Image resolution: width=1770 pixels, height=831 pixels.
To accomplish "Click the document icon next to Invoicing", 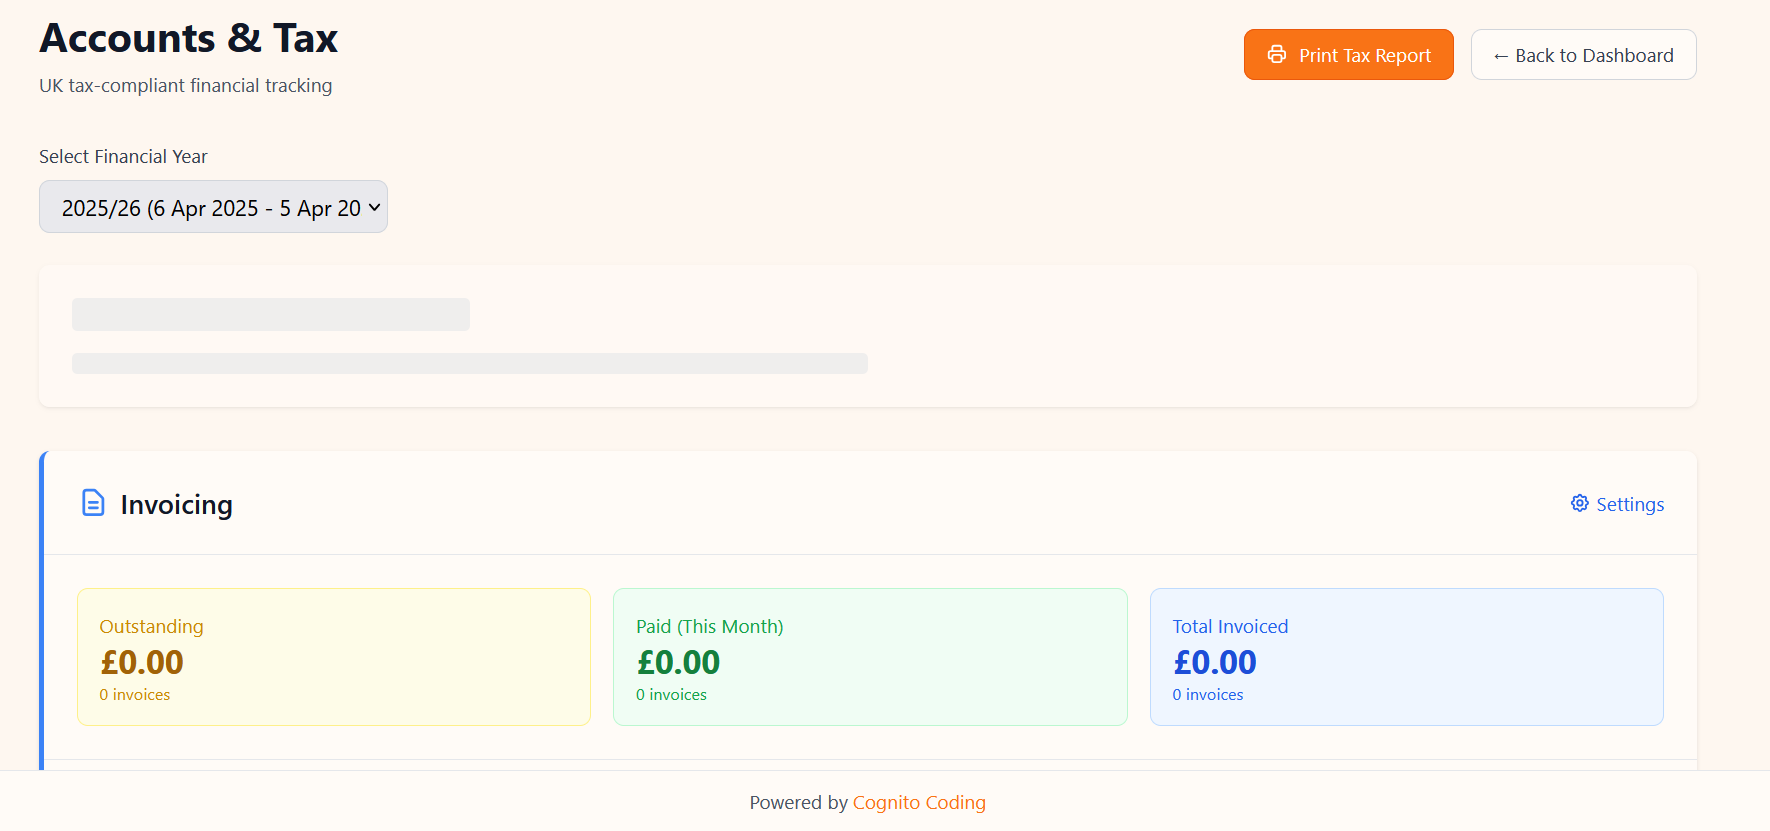I will (93, 503).
